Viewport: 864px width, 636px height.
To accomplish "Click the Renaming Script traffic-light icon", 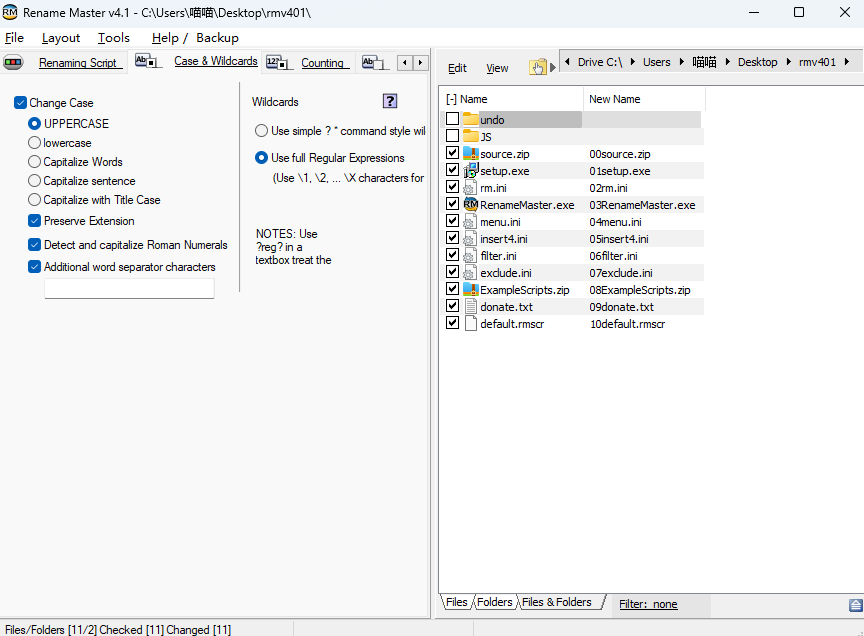I will 14,63.
